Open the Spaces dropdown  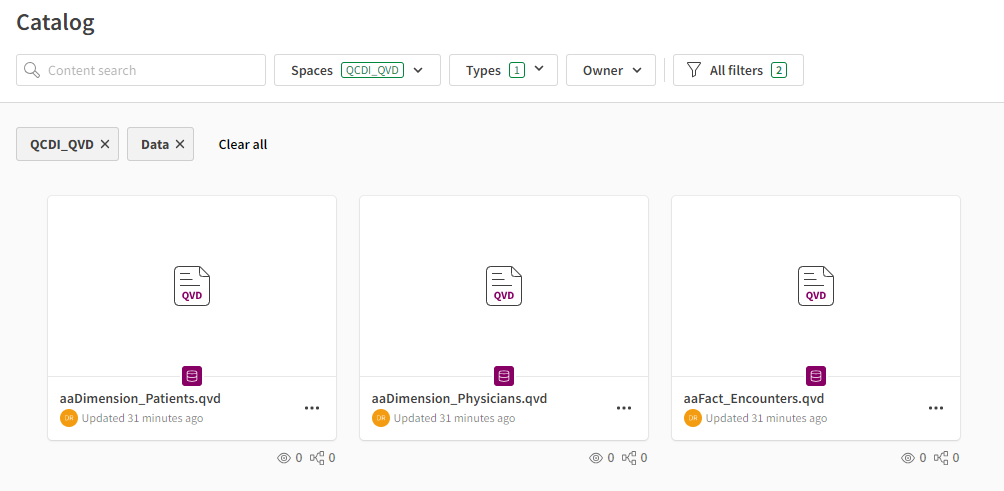357,70
